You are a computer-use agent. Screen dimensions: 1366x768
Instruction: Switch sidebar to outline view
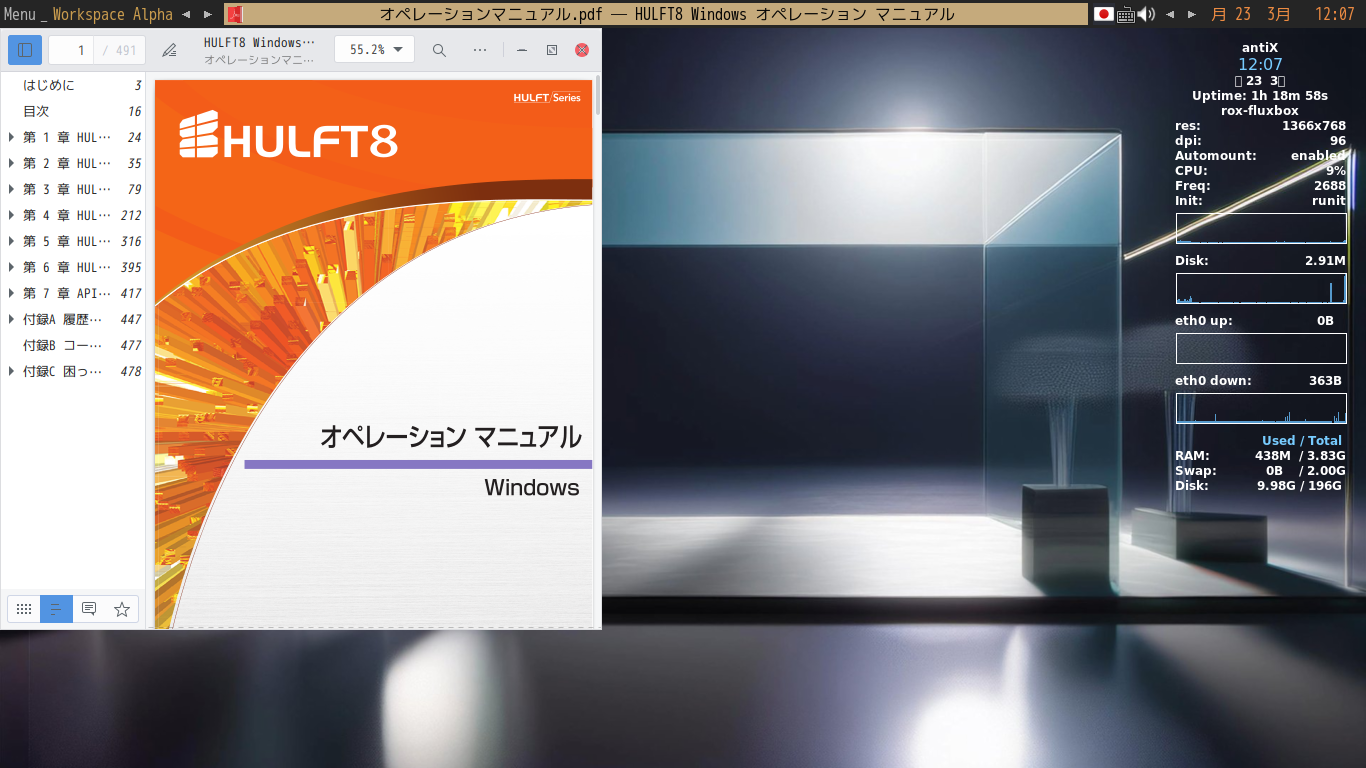click(x=56, y=609)
